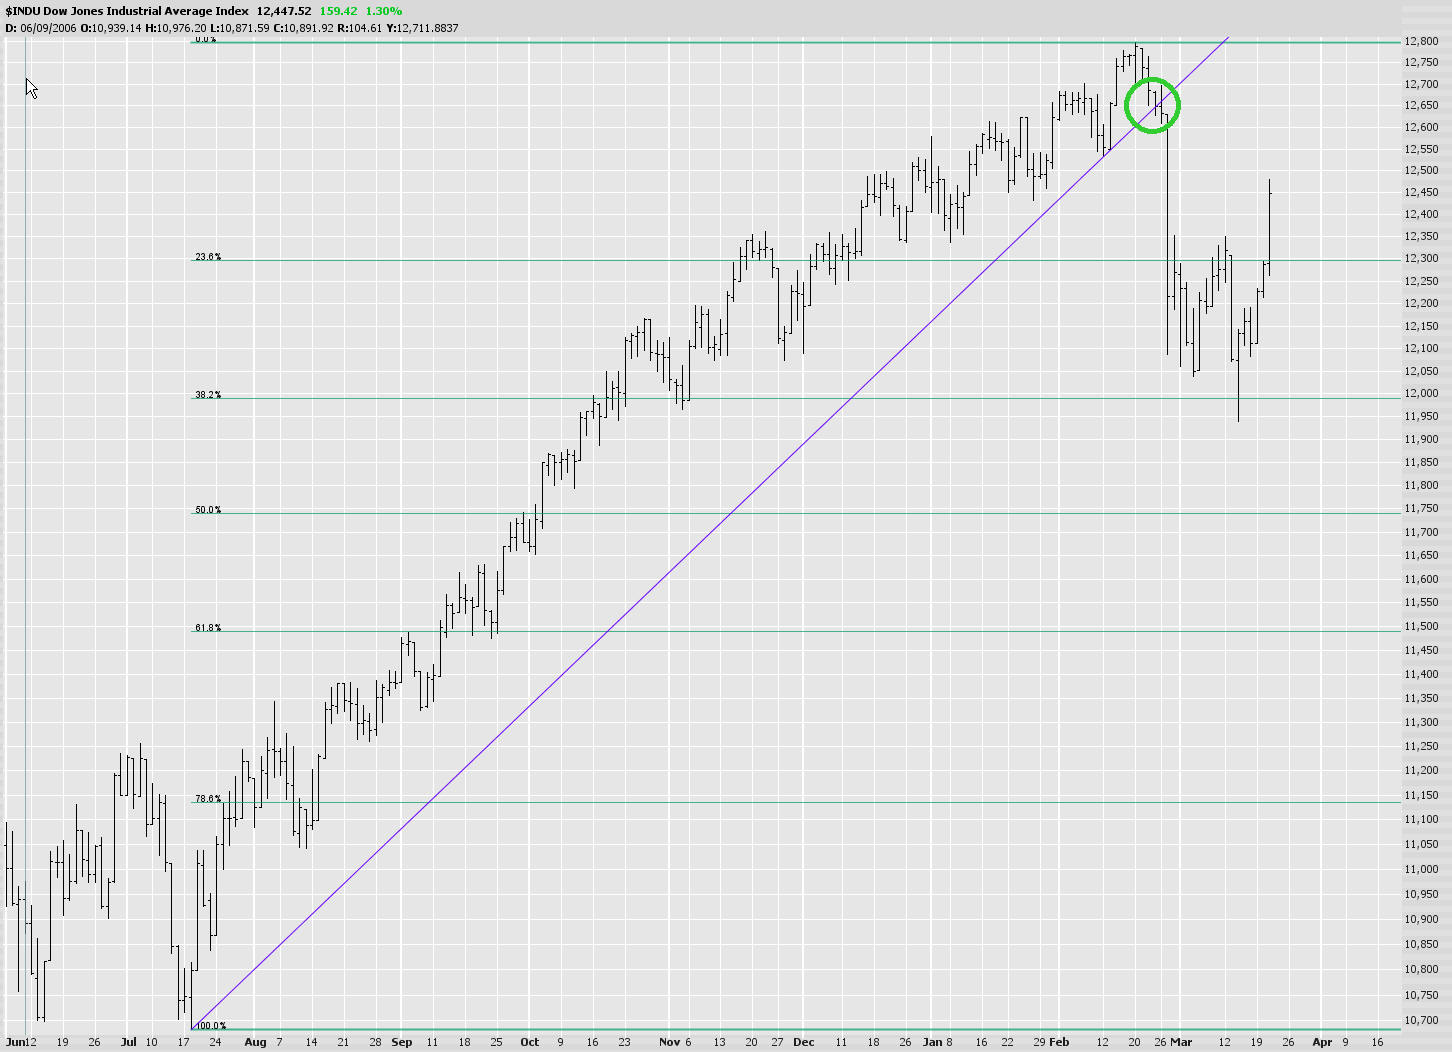Click the 11,750 price axis label
The width and height of the screenshot is (1452, 1052).
click(1421, 509)
